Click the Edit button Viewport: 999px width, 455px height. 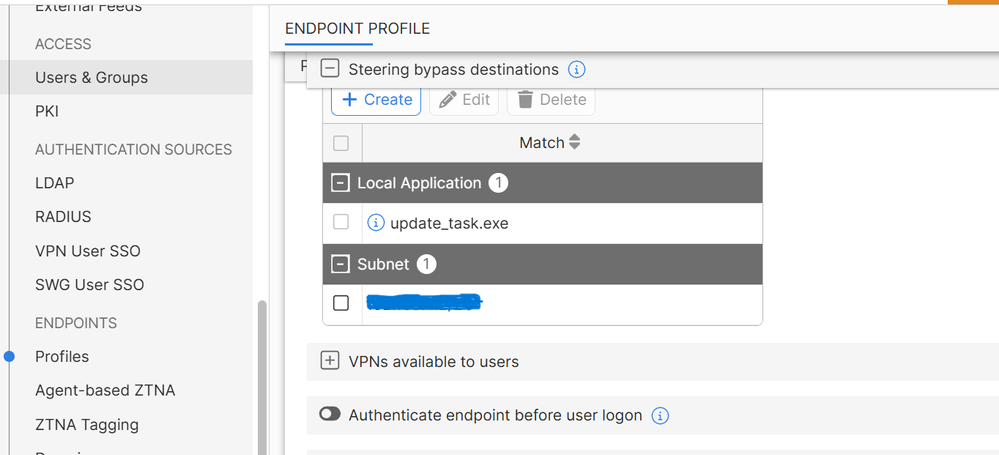(x=464, y=99)
